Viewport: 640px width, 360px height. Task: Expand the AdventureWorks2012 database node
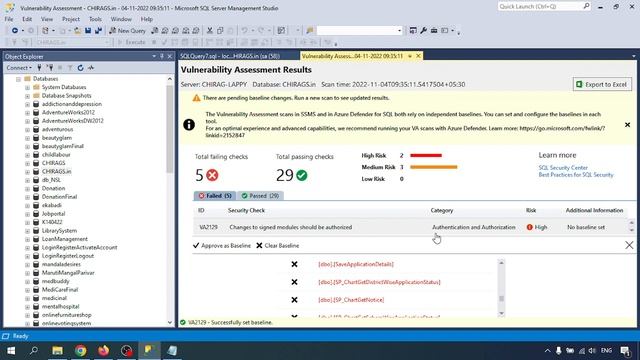click(27, 113)
